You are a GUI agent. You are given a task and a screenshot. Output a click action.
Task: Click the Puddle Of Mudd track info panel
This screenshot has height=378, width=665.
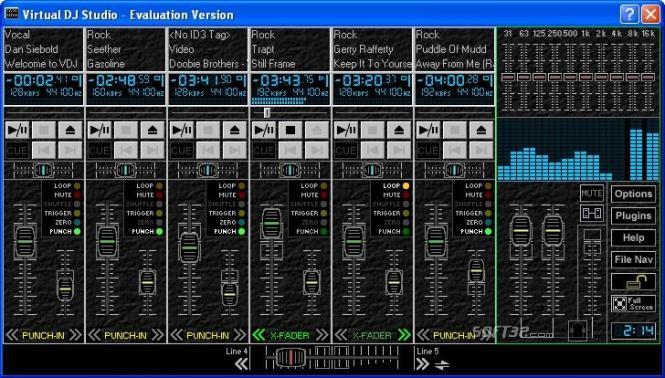pyautogui.click(x=455, y=49)
